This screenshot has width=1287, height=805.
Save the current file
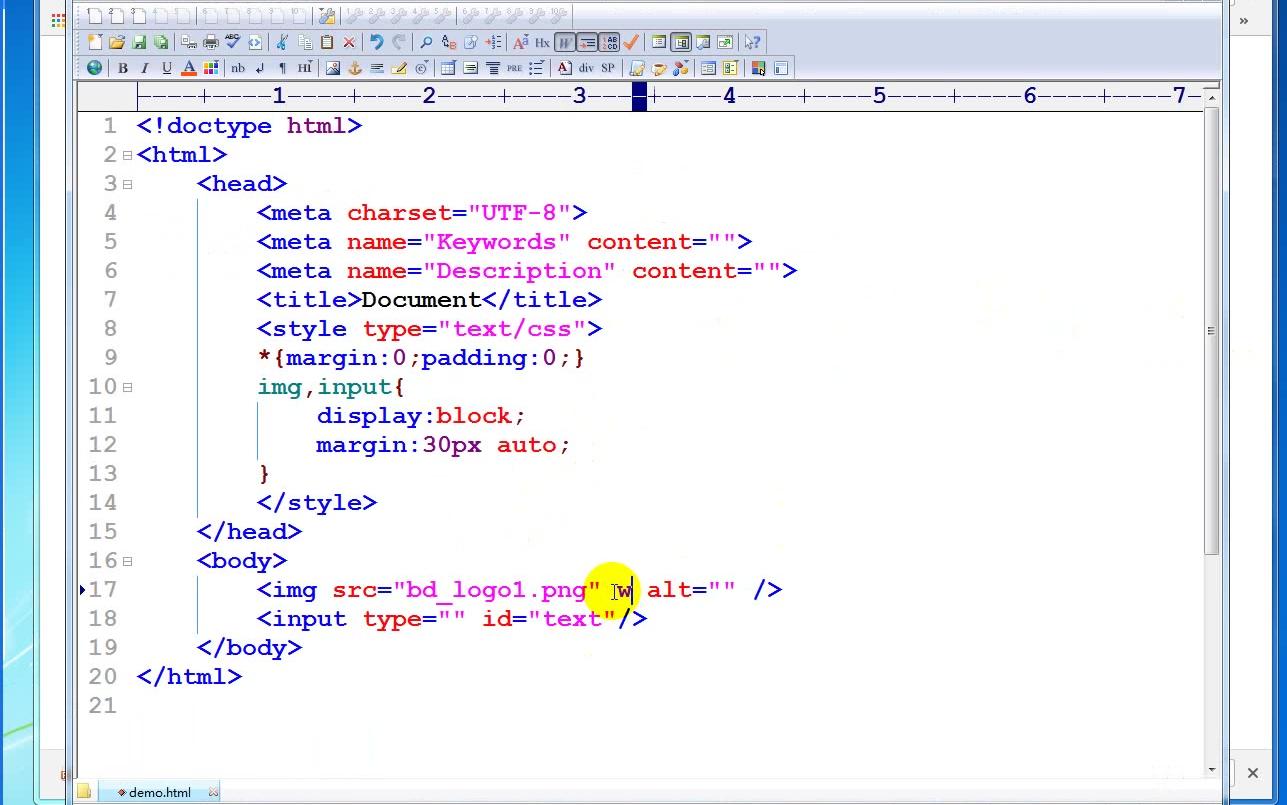click(x=139, y=42)
